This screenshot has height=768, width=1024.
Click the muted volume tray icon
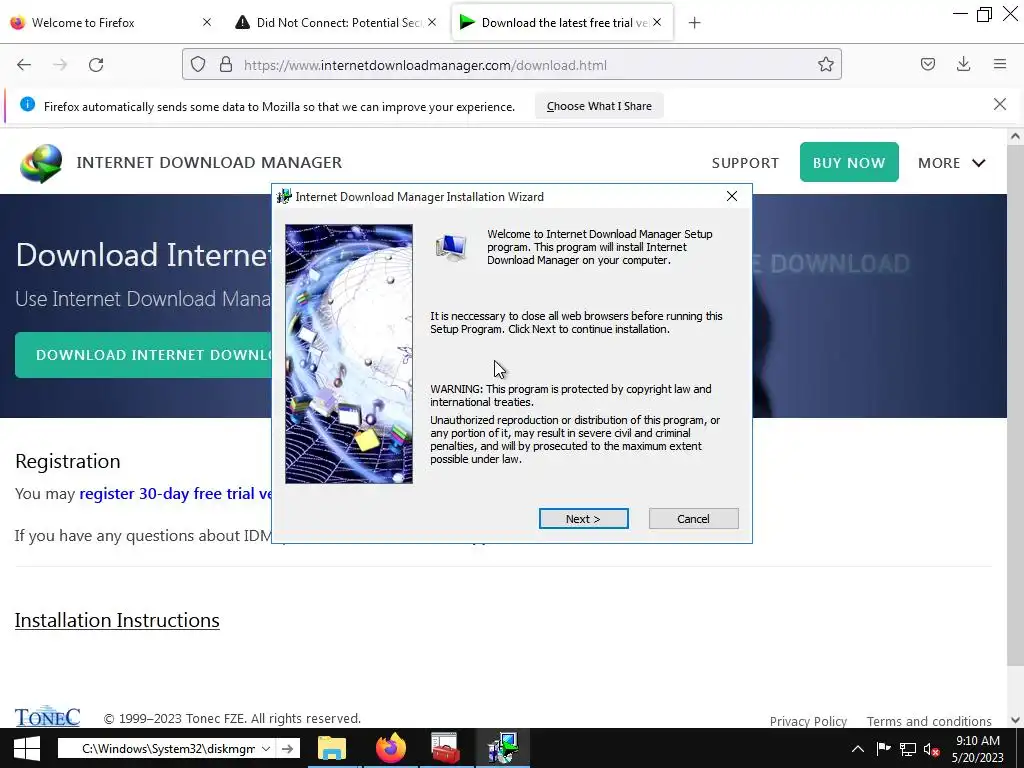(x=931, y=749)
